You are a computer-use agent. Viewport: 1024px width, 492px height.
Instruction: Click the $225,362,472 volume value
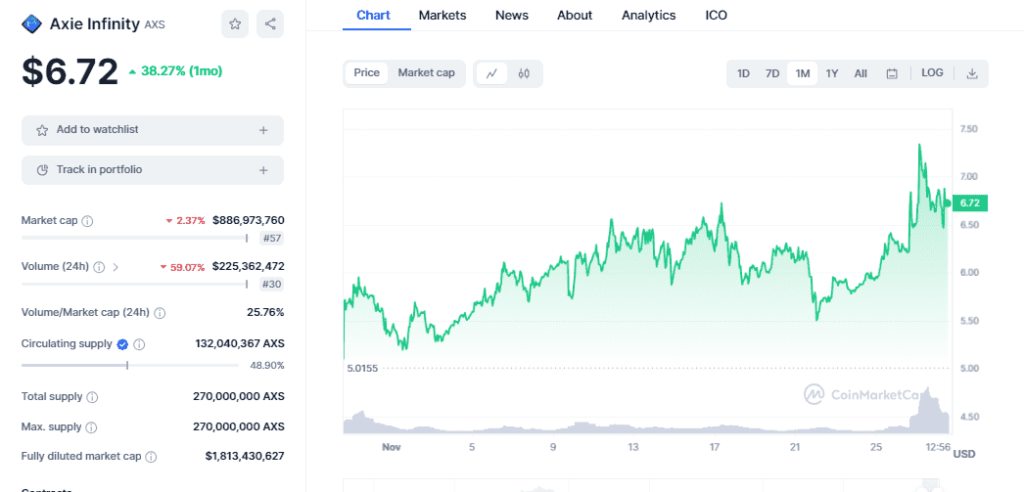pos(248,267)
